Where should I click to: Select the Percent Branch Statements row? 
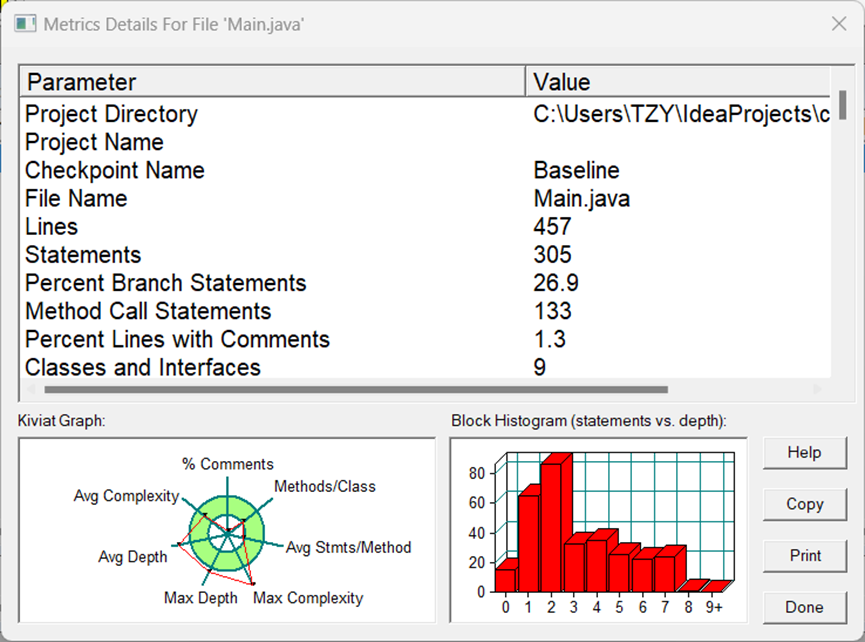(x=425, y=283)
